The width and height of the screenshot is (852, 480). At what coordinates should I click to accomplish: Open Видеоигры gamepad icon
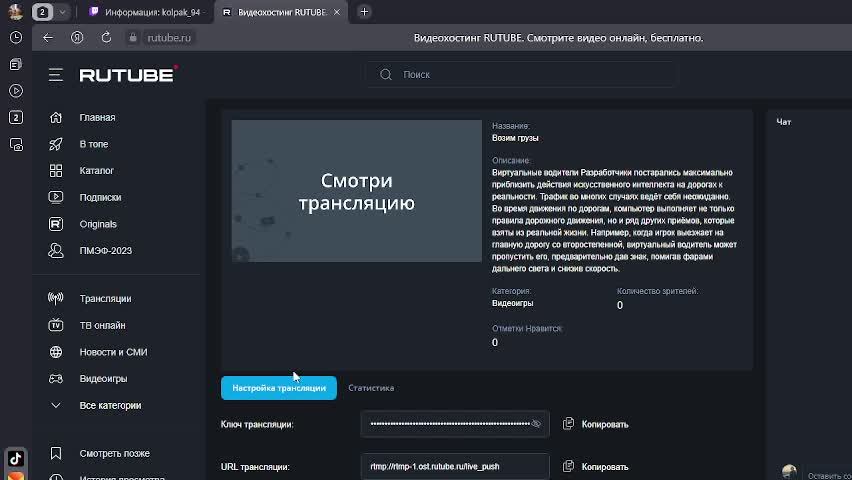(x=55, y=378)
